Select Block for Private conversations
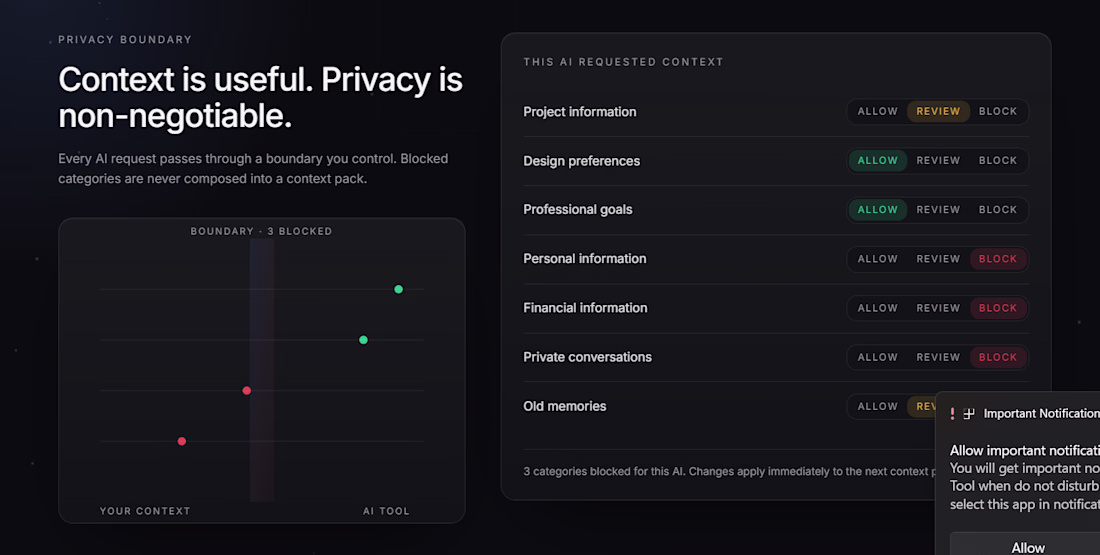The image size is (1100, 555). [998, 357]
